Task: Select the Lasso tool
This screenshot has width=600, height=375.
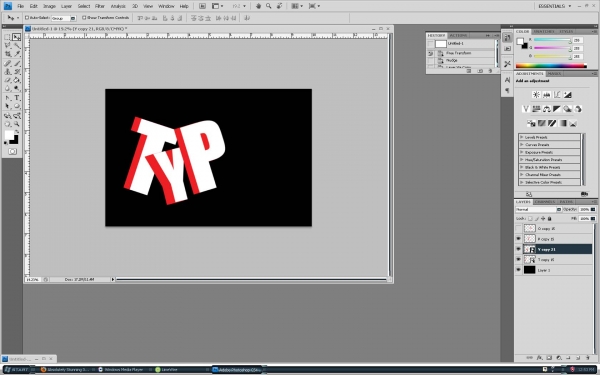Action: coord(7,46)
